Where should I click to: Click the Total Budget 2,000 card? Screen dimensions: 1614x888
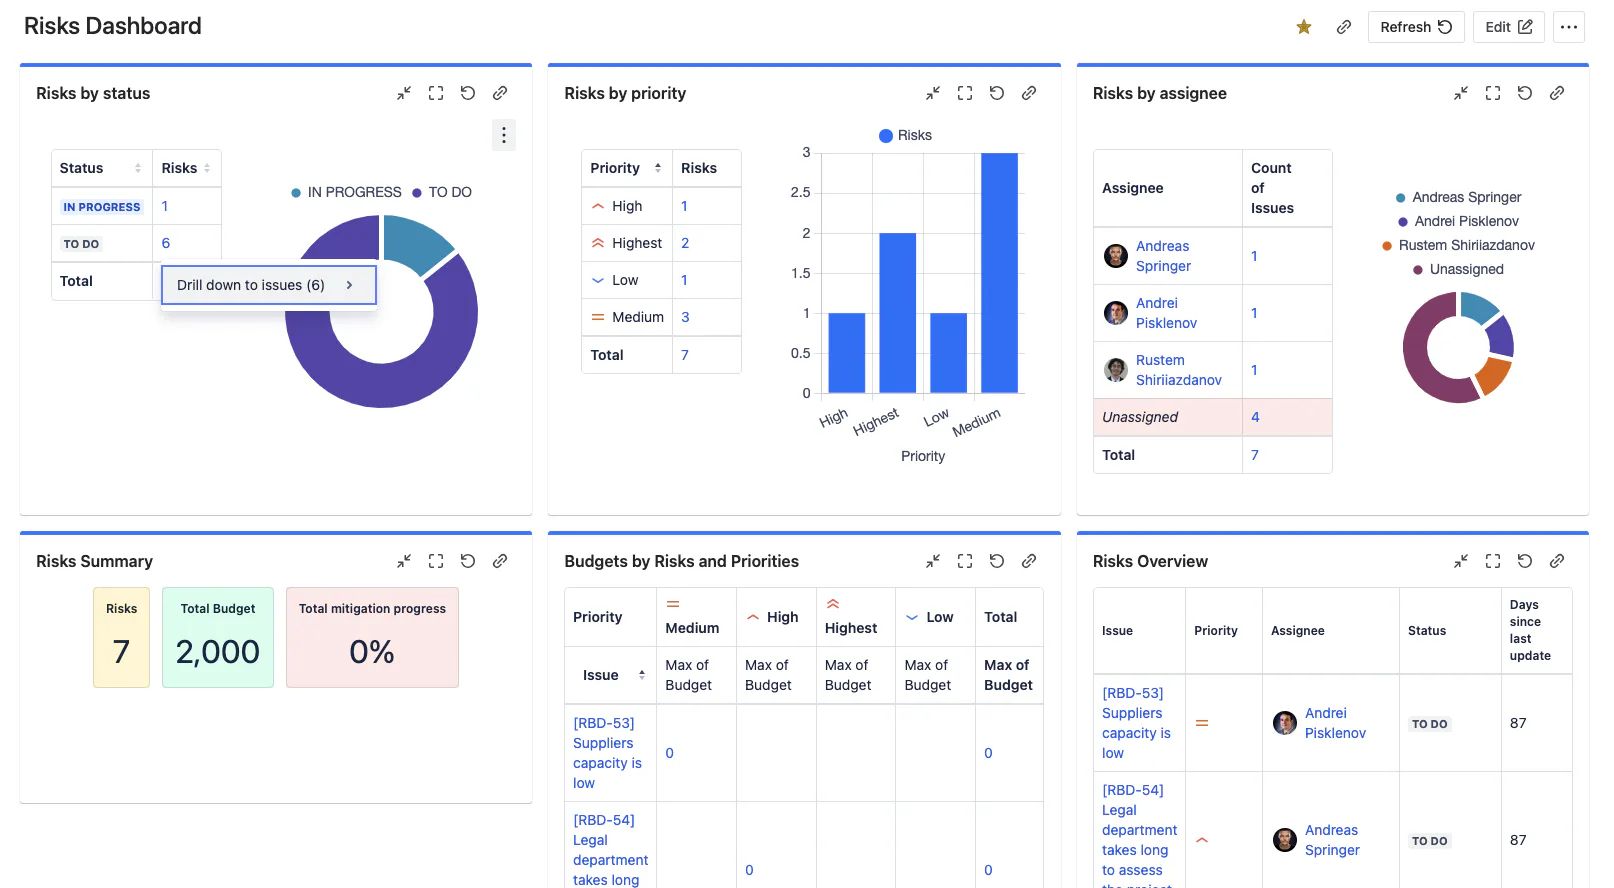pos(218,637)
